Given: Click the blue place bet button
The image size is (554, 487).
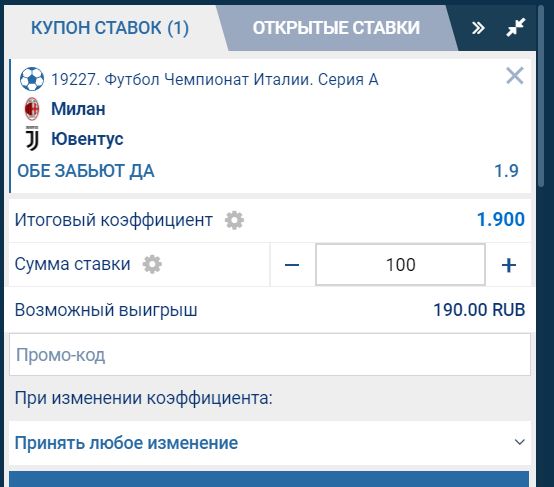Looking at the screenshot, I should tap(269, 479).
